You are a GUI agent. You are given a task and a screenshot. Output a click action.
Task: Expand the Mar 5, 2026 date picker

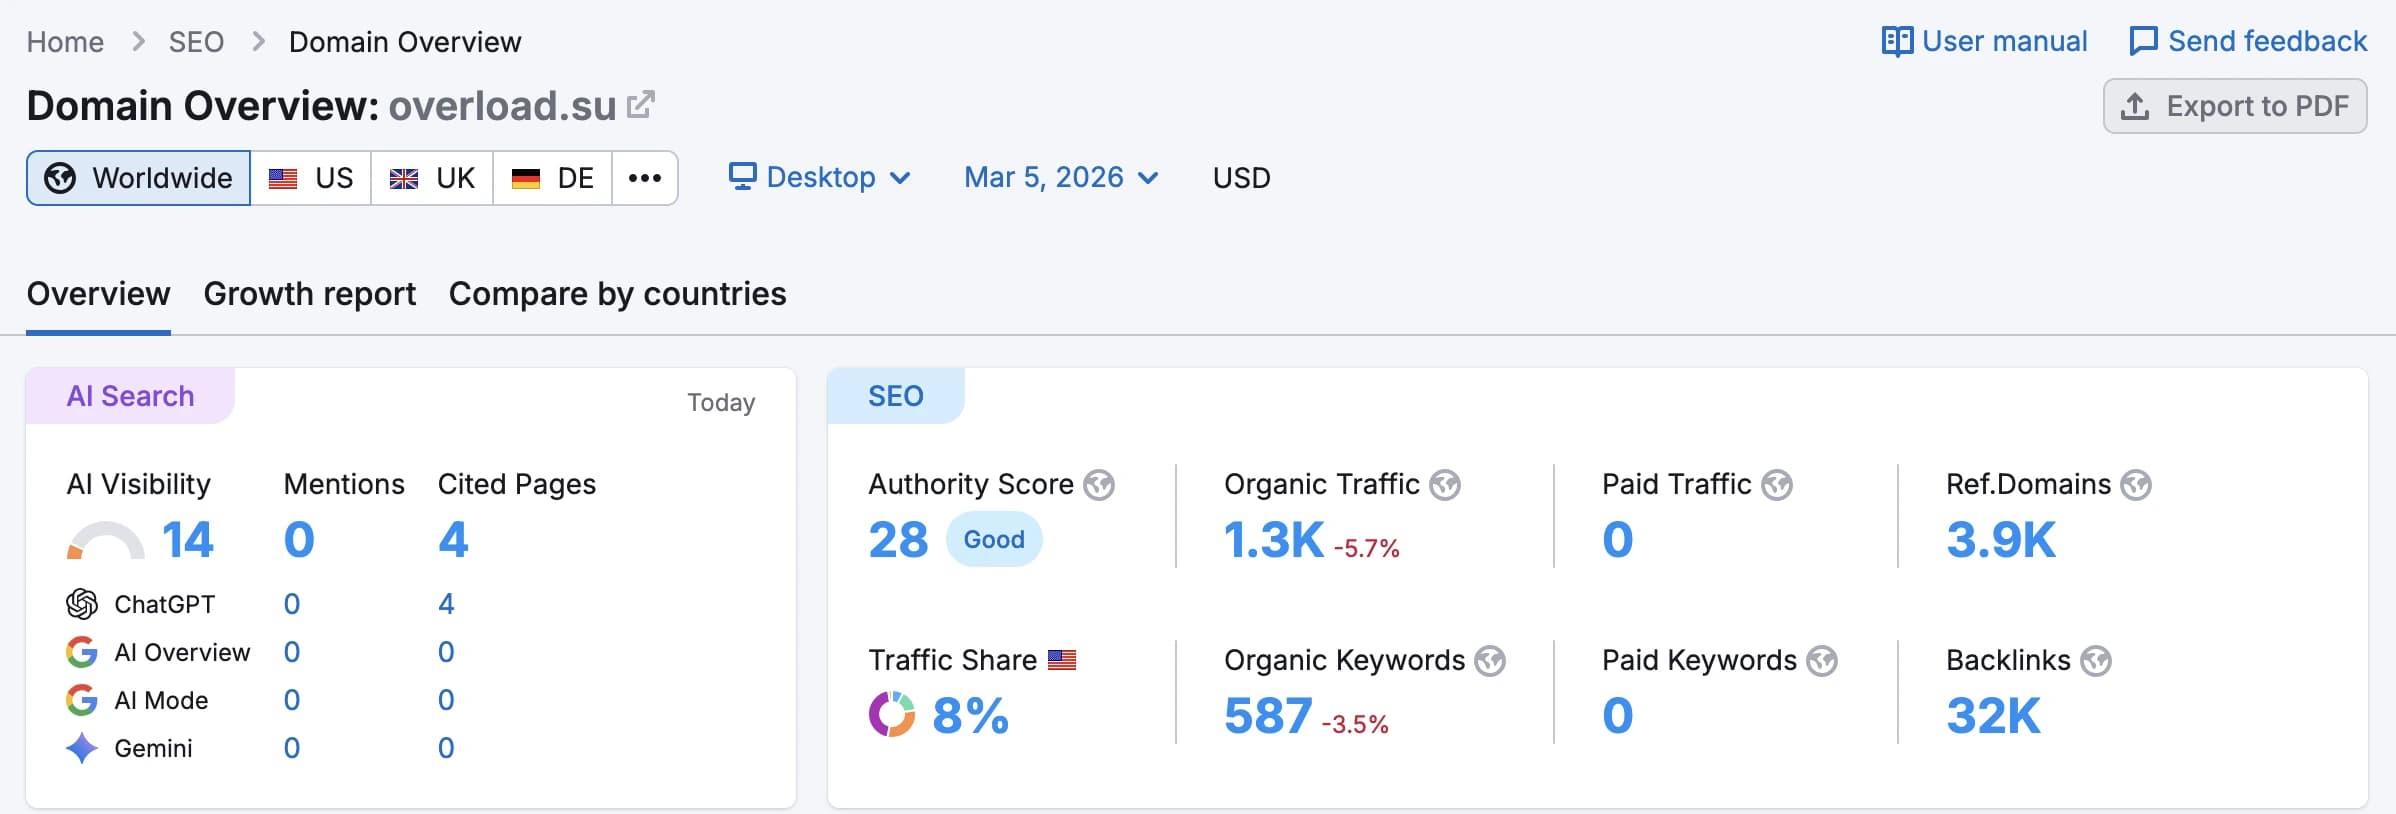(1061, 177)
